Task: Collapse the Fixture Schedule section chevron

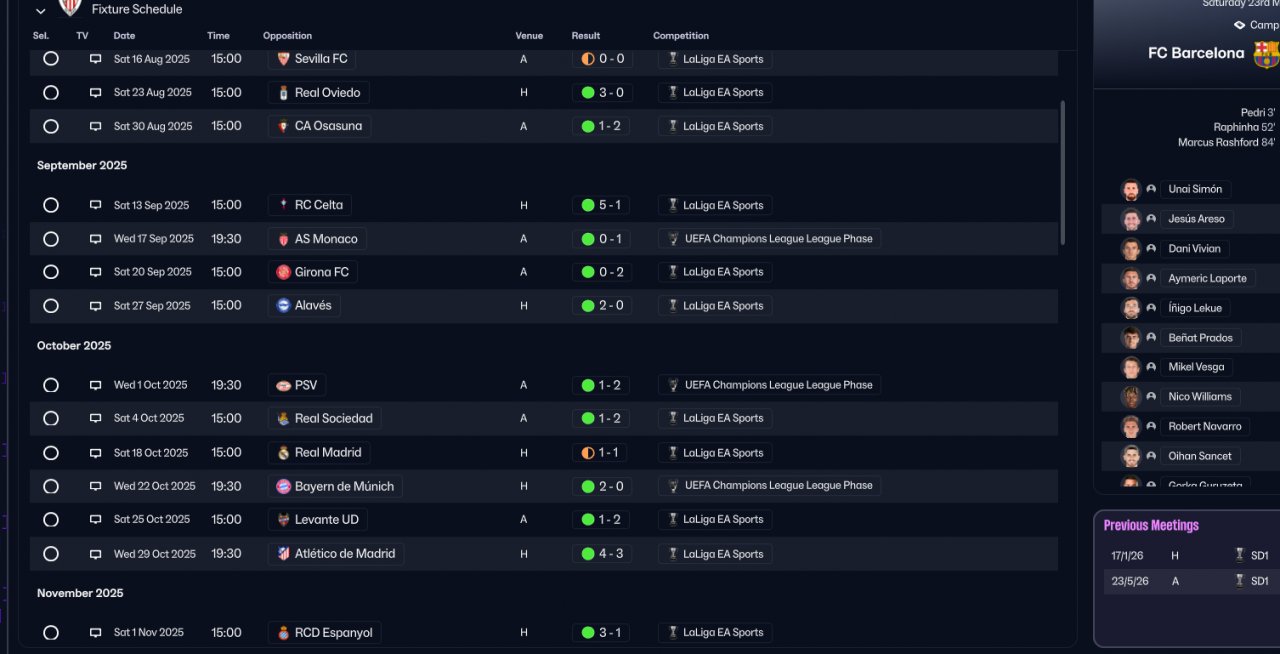Action: pyautogui.click(x=40, y=11)
